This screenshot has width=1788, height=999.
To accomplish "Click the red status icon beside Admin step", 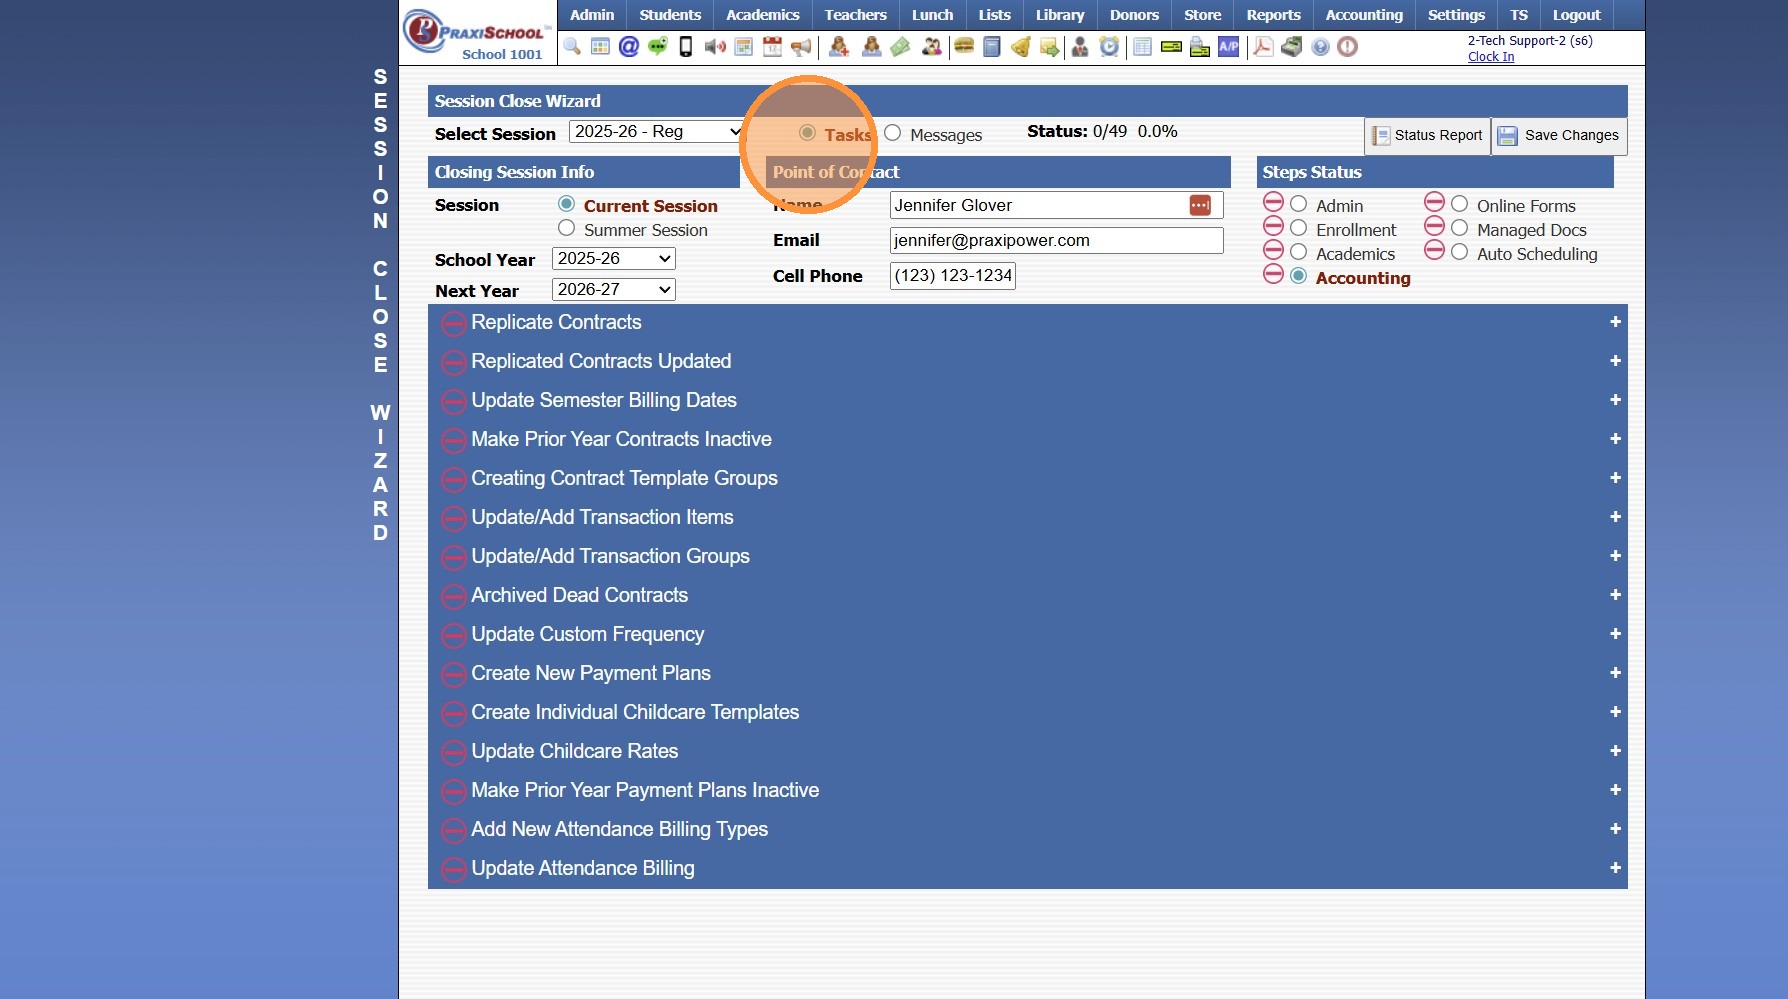I will pos(1273,202).
